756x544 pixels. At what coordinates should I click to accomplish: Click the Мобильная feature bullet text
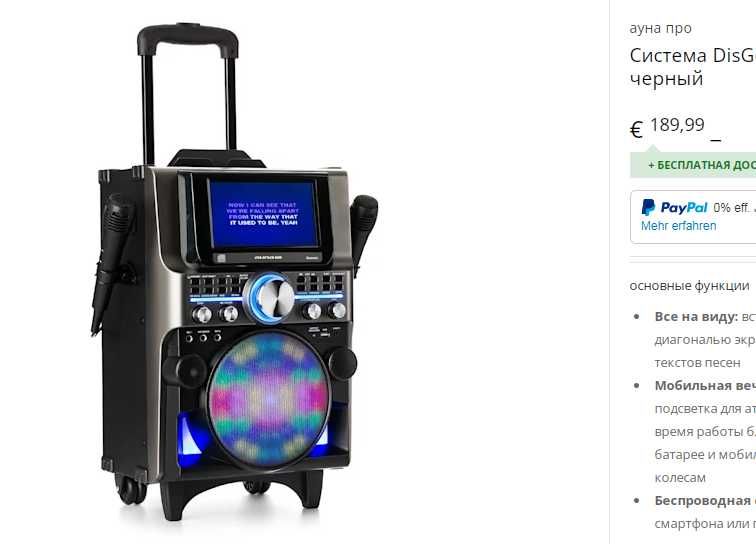pyautogui.click(x=705, y=432)
